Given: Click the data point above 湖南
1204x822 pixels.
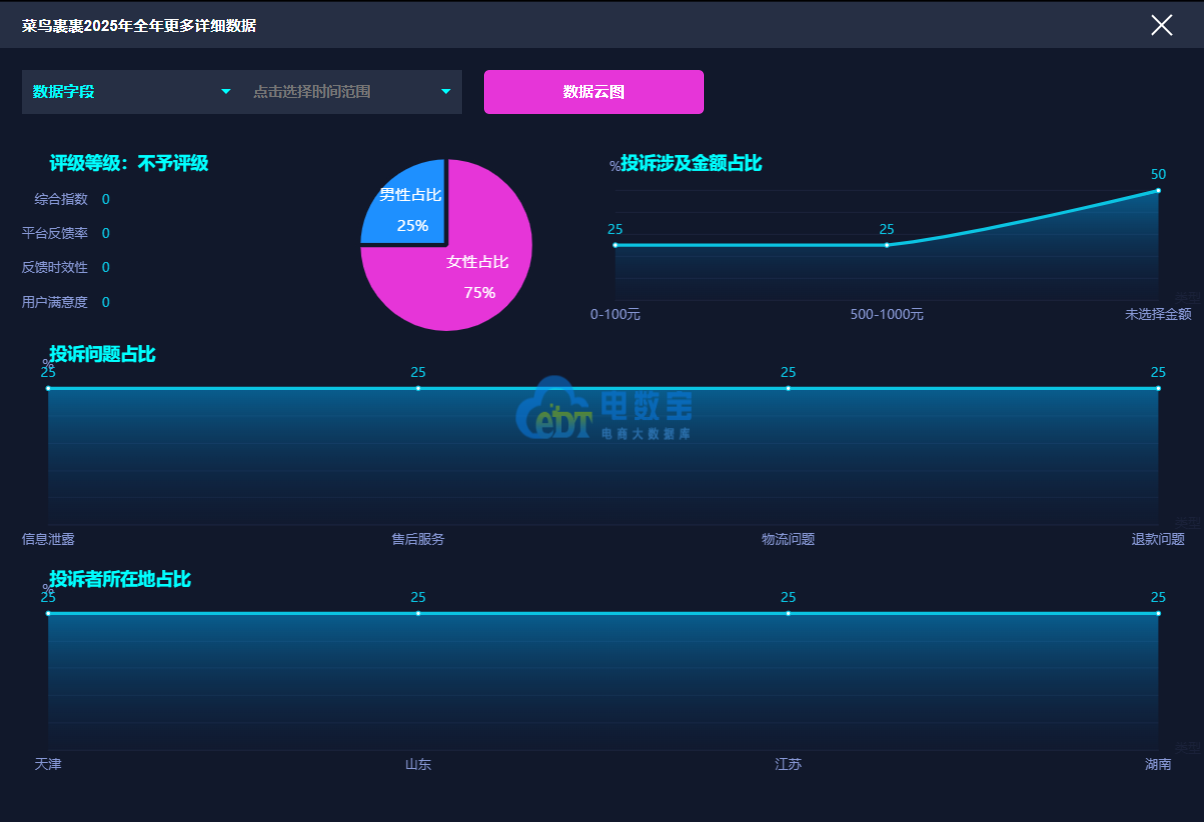Looking at the screenshot, I should coord(1158,613).
